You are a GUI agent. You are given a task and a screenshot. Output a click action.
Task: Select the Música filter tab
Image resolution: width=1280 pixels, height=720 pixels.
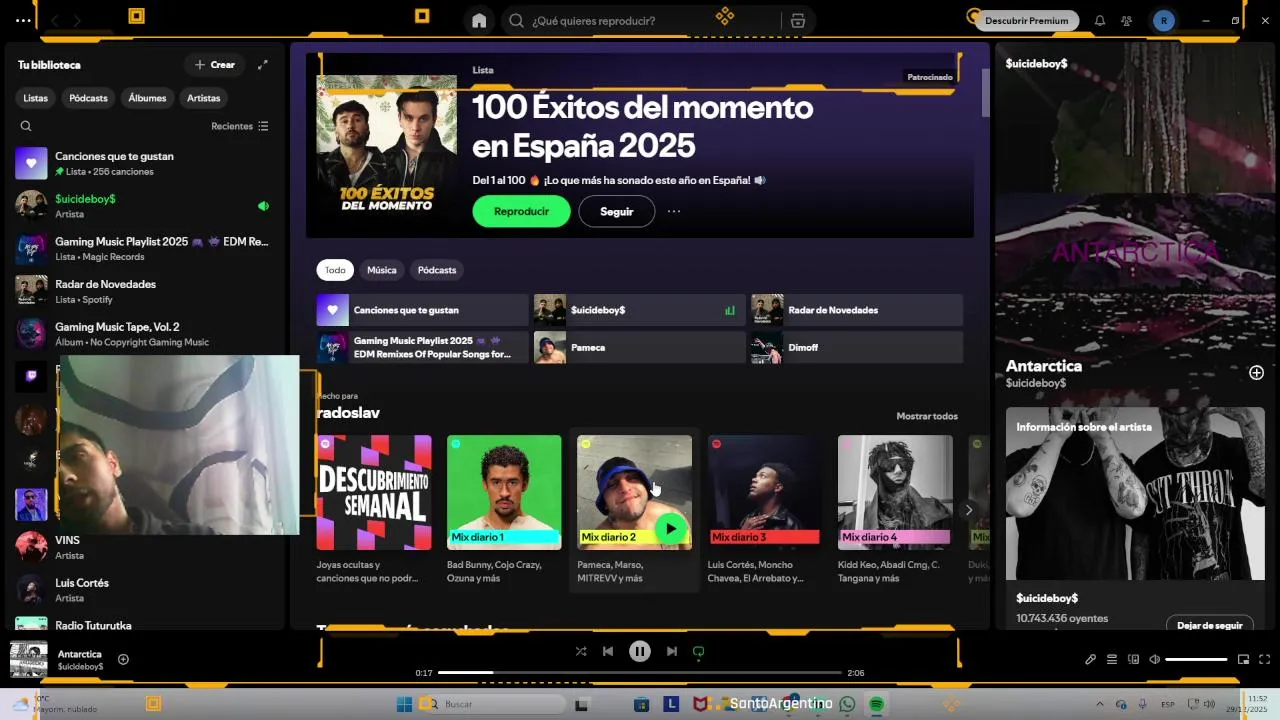tap(382, 270)
